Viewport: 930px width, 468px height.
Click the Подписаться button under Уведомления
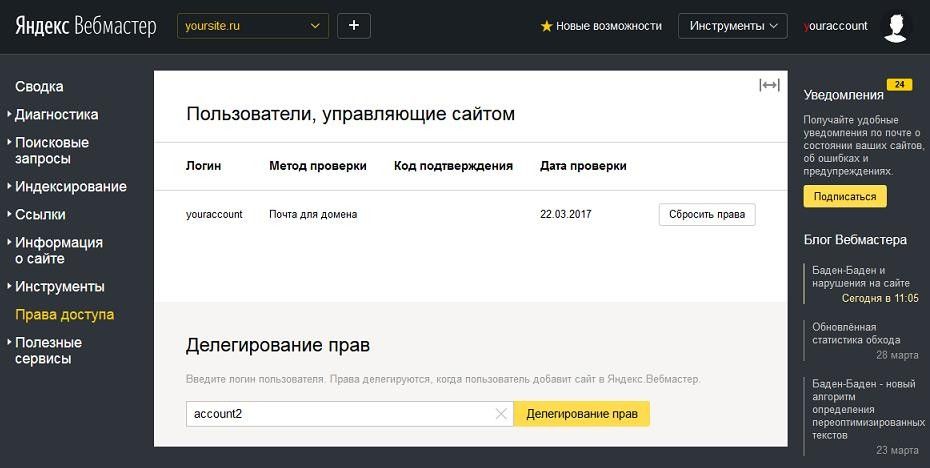click(x=845, y=197)
